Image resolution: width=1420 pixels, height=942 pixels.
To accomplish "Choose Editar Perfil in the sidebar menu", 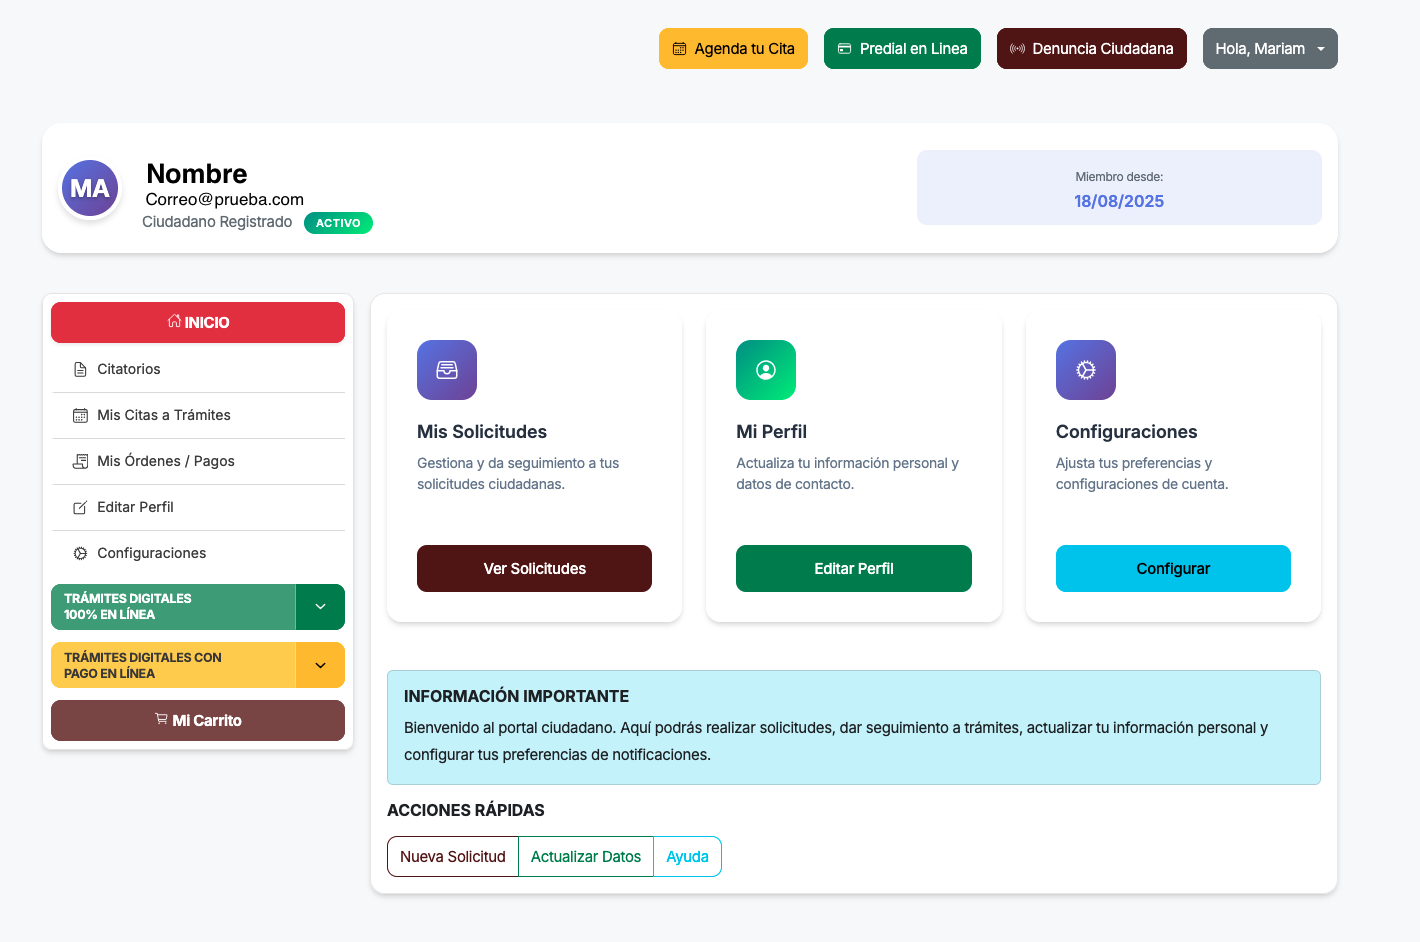I will click(198, 507).
